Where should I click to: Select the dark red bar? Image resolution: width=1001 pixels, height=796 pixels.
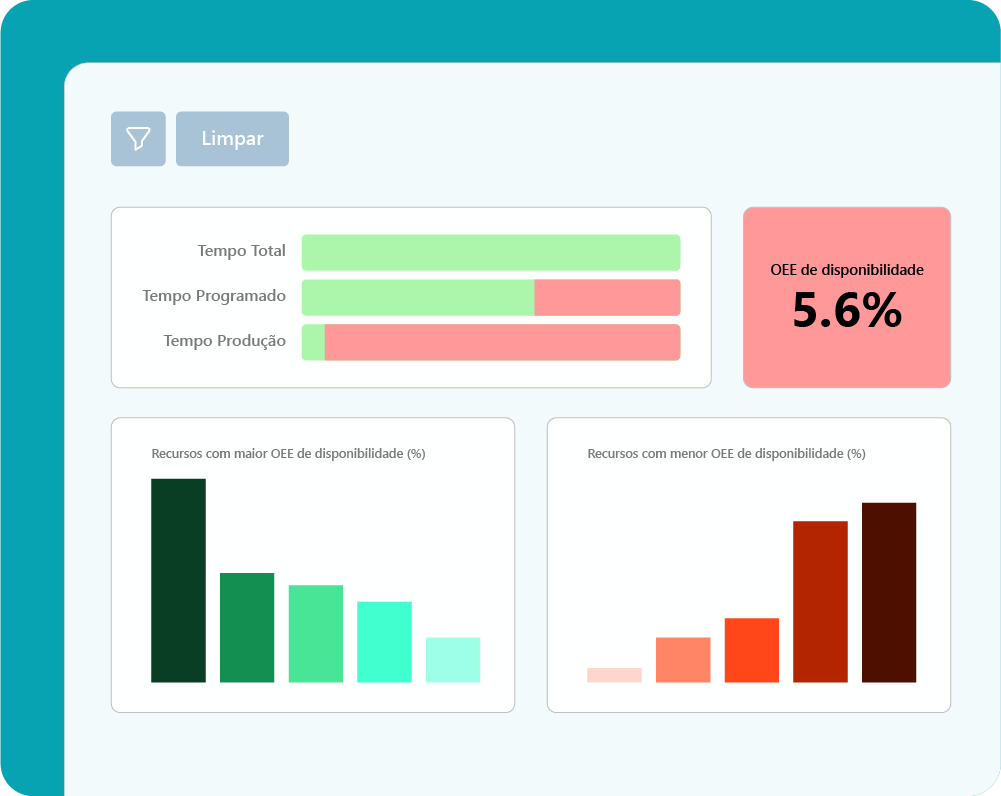click(x=820, y=602)
